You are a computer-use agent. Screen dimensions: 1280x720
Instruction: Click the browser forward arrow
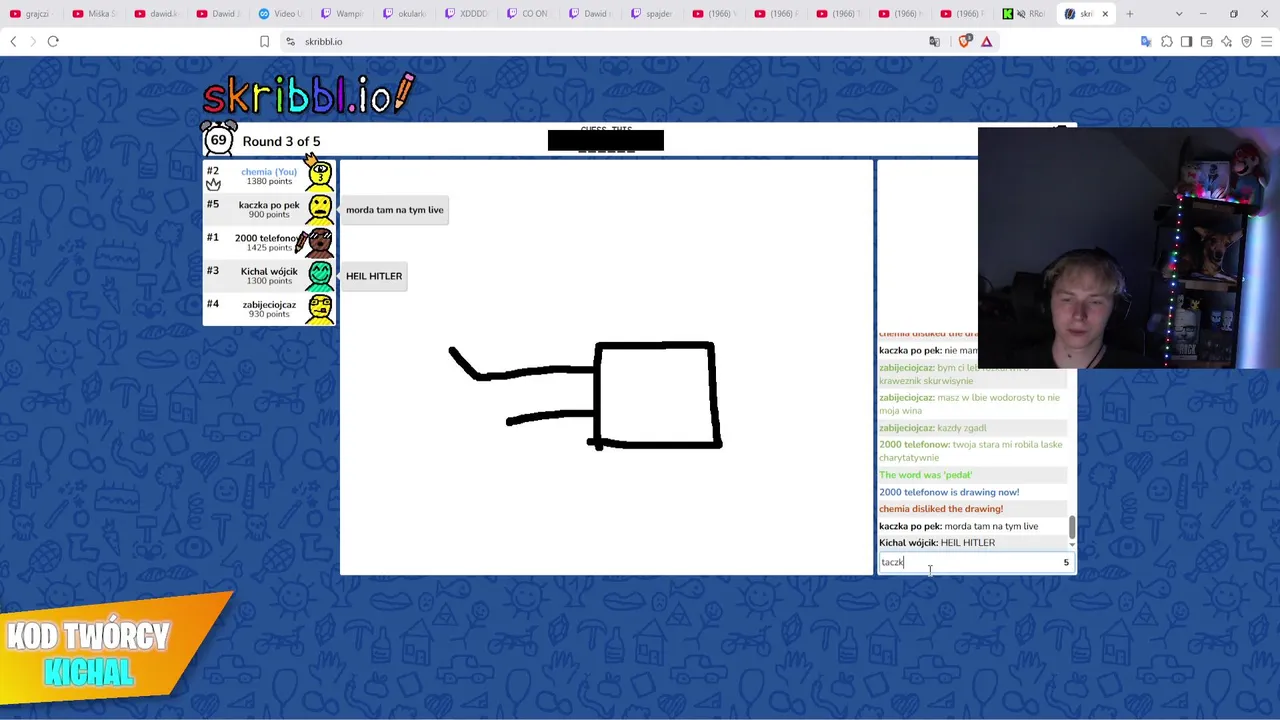(32, 41)
